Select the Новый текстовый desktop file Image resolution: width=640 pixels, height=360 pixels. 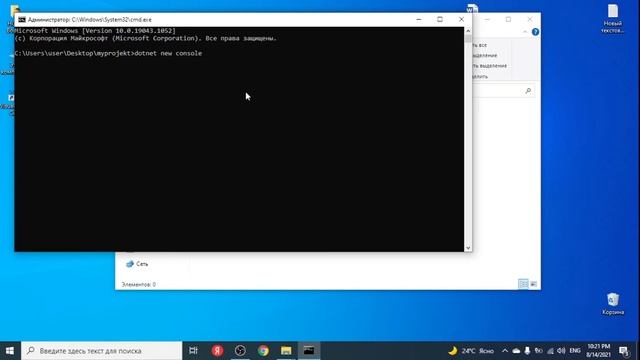click(x=612, y=19)
